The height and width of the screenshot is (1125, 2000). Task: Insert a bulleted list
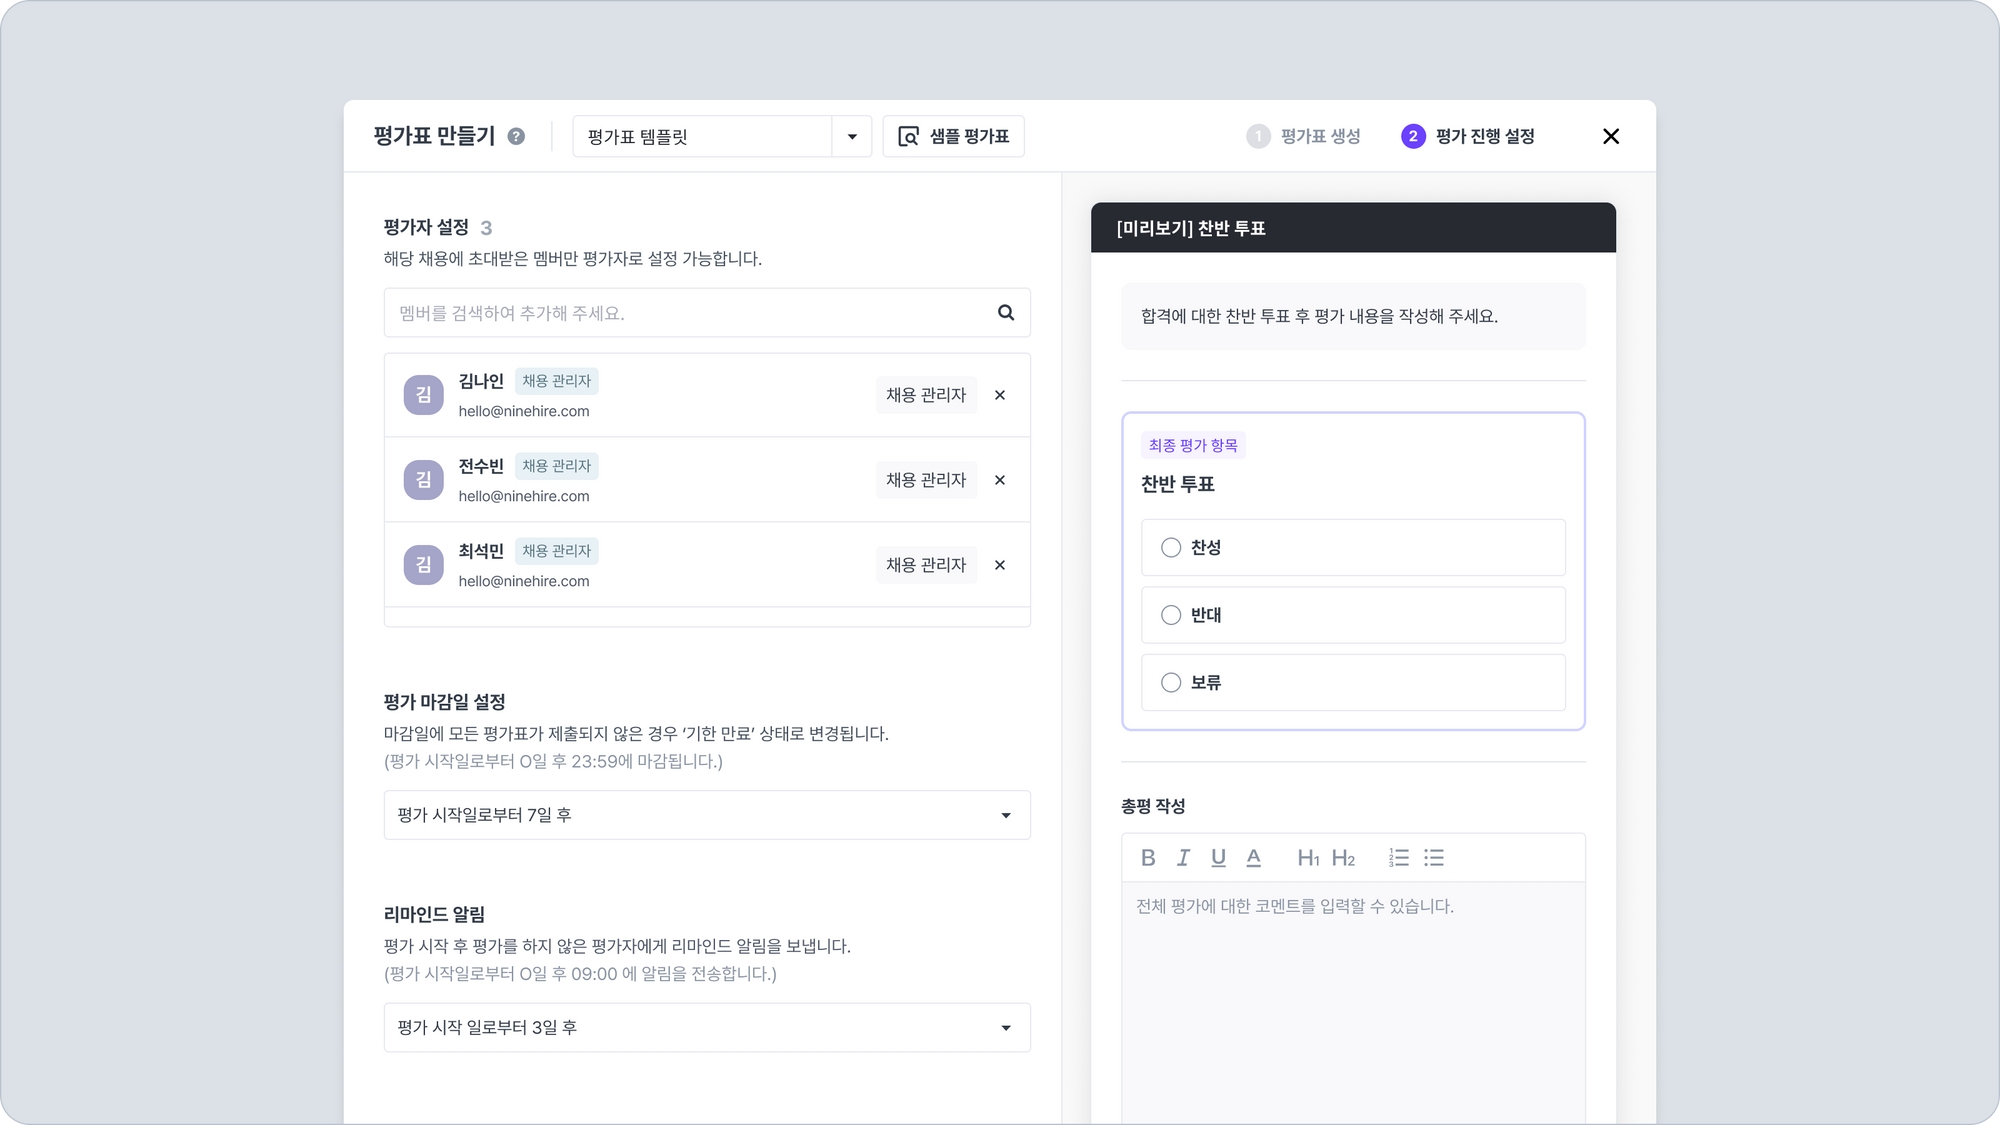pos(1434,858)
